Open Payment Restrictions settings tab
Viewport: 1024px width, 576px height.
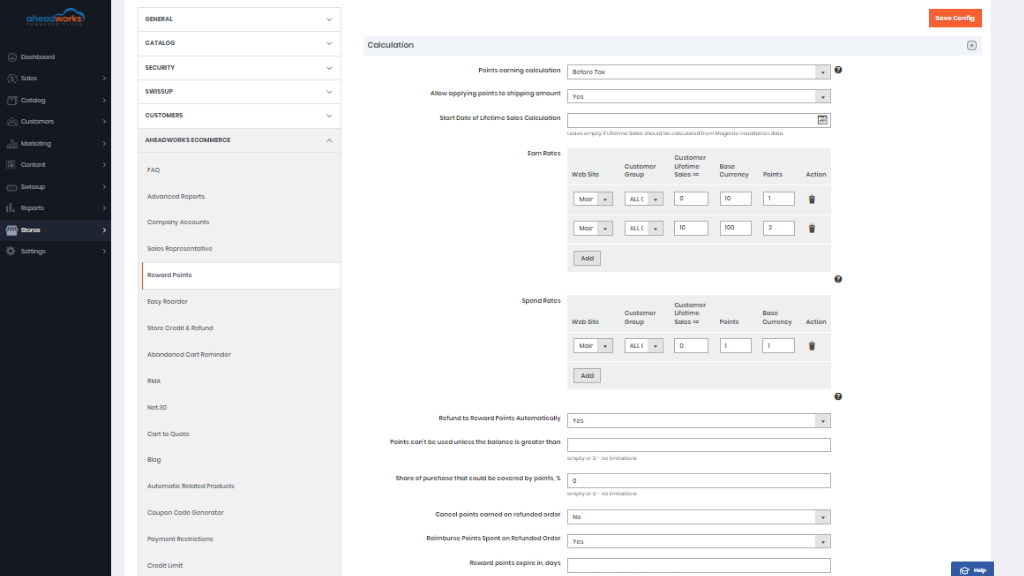click(180, 539)
